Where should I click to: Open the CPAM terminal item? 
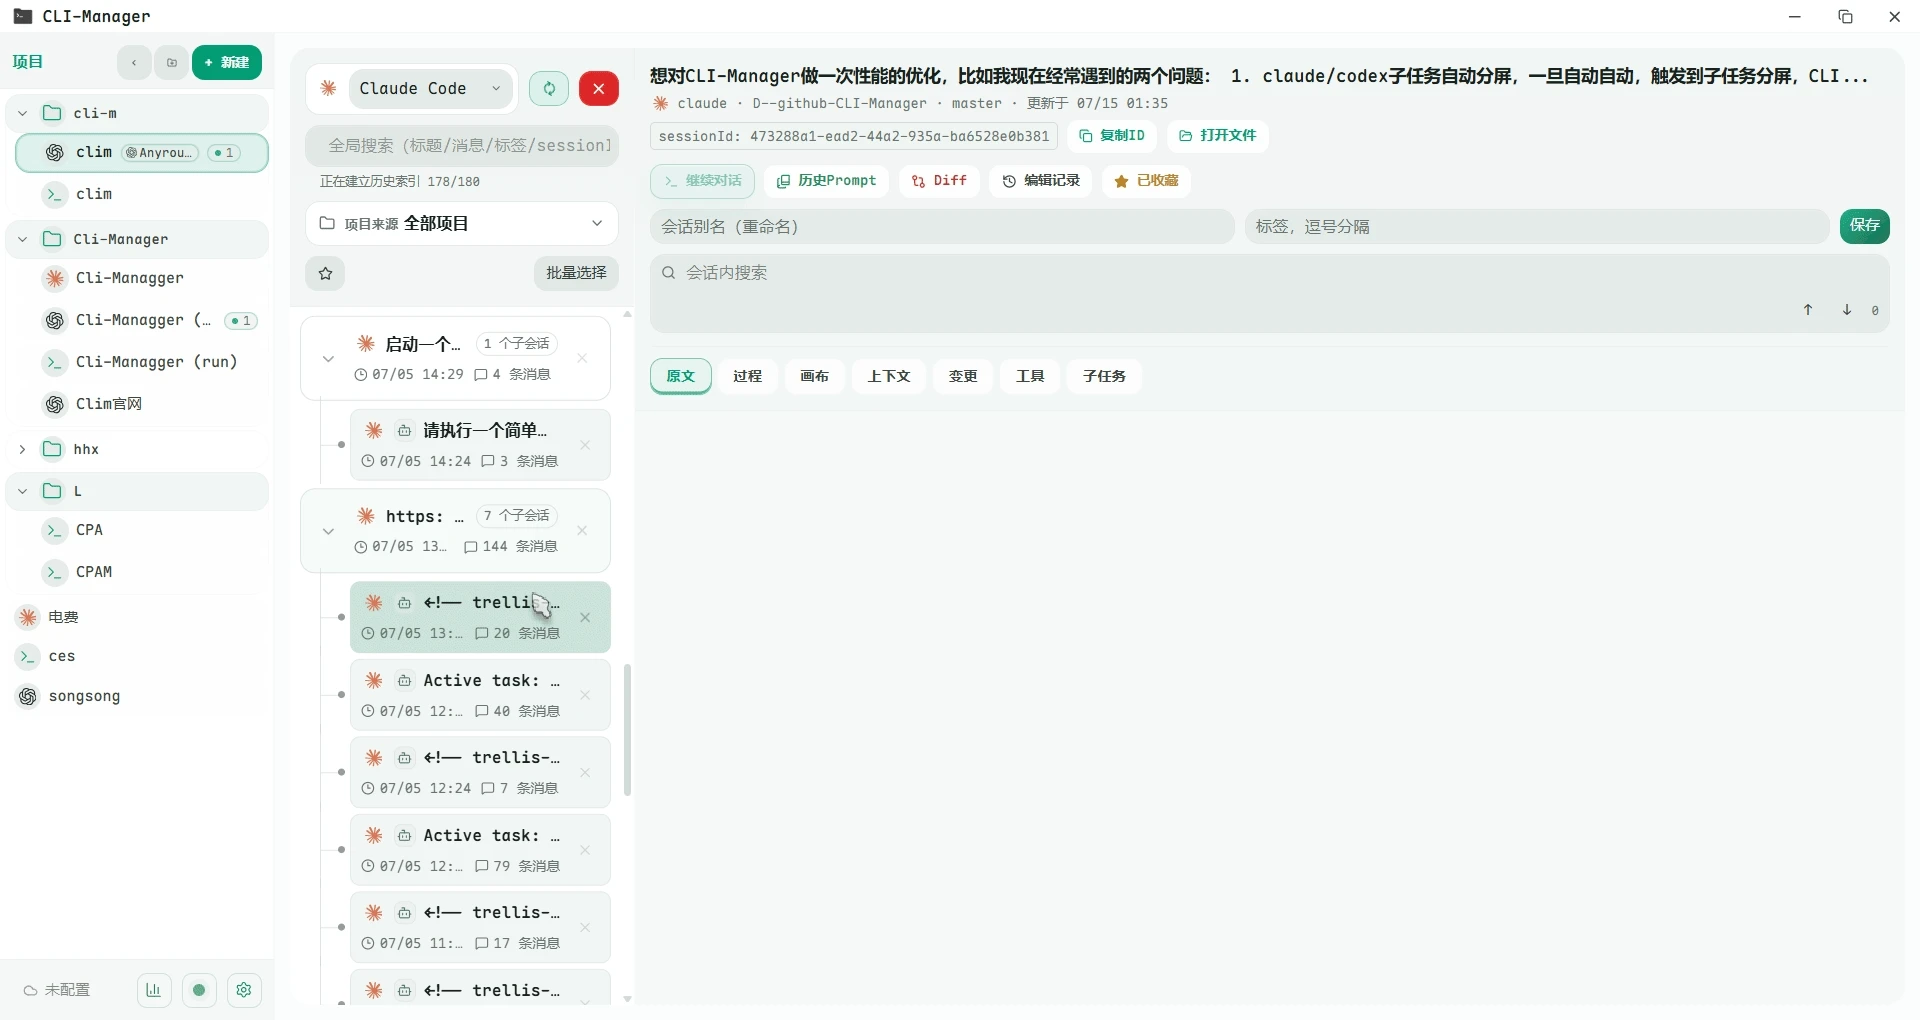(x=142, y=572)
